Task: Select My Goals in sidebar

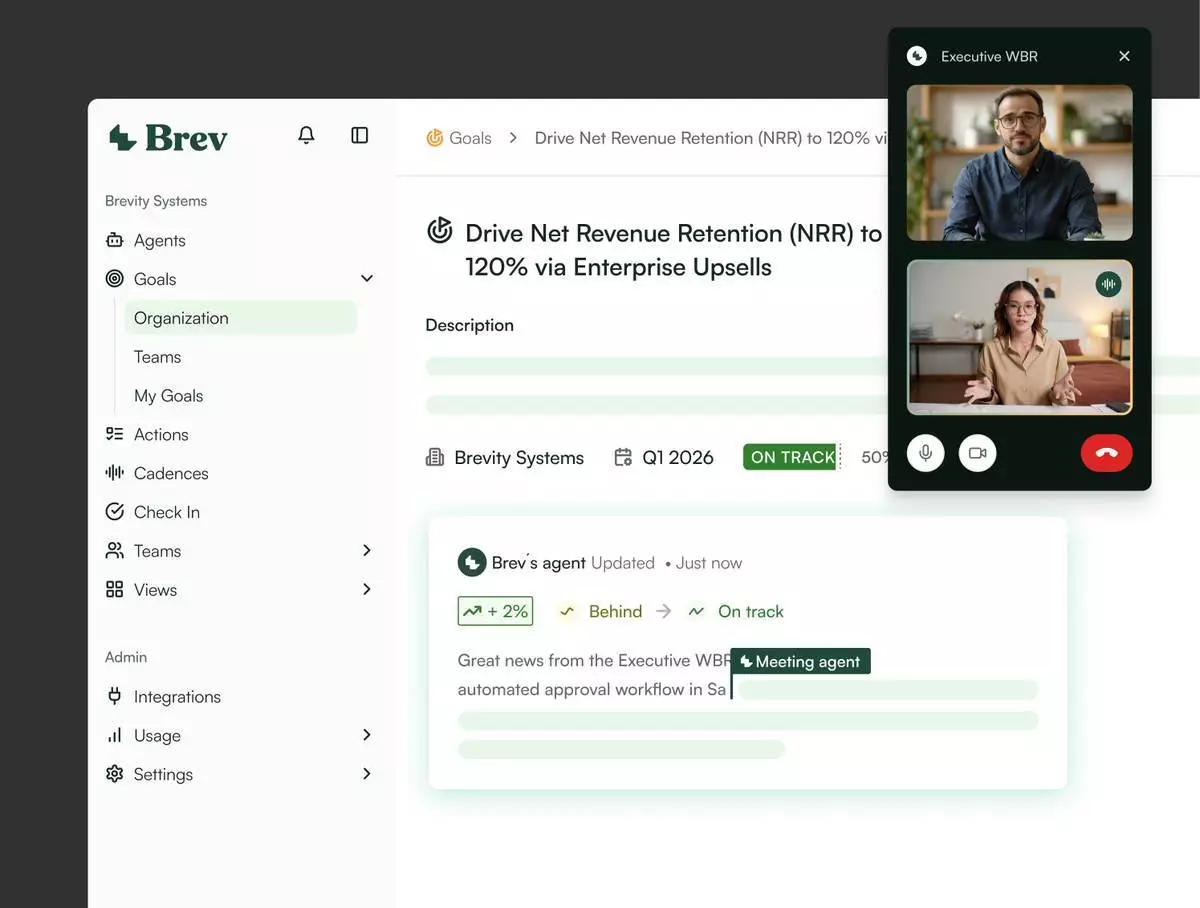Action: pos(168,396)
